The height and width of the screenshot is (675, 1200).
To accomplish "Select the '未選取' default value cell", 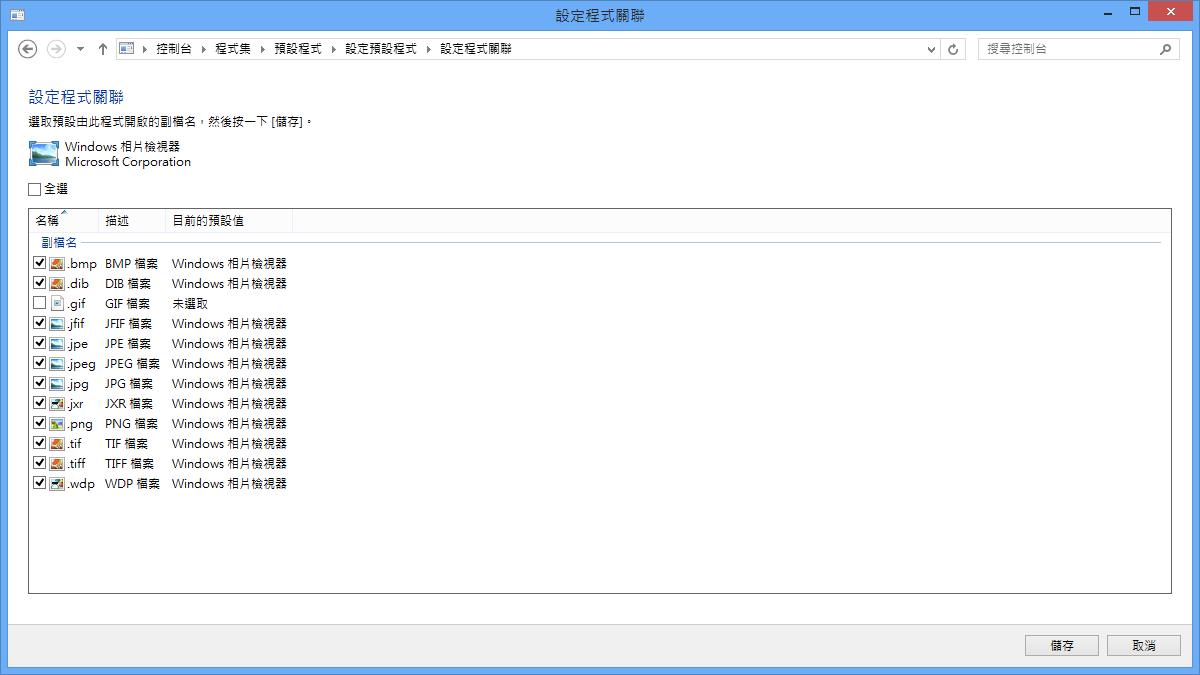I will pyautogui.click(x=190, y=303).
